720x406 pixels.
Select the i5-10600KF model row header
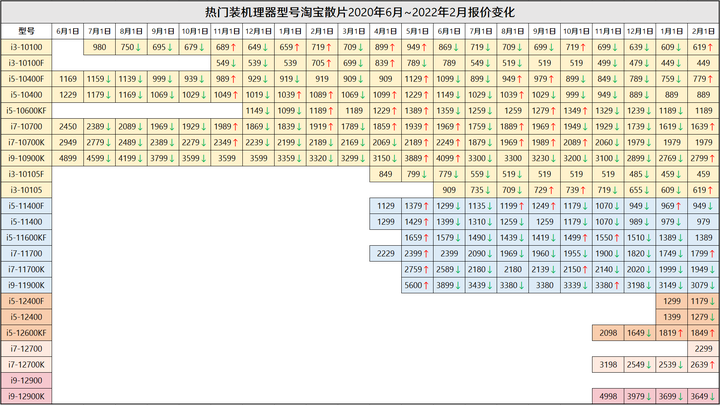click(x=26, y=111)
